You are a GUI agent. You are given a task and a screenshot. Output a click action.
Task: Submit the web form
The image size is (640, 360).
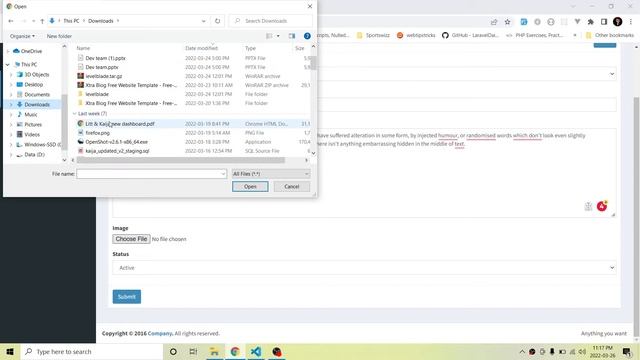(x=127, y=297)
